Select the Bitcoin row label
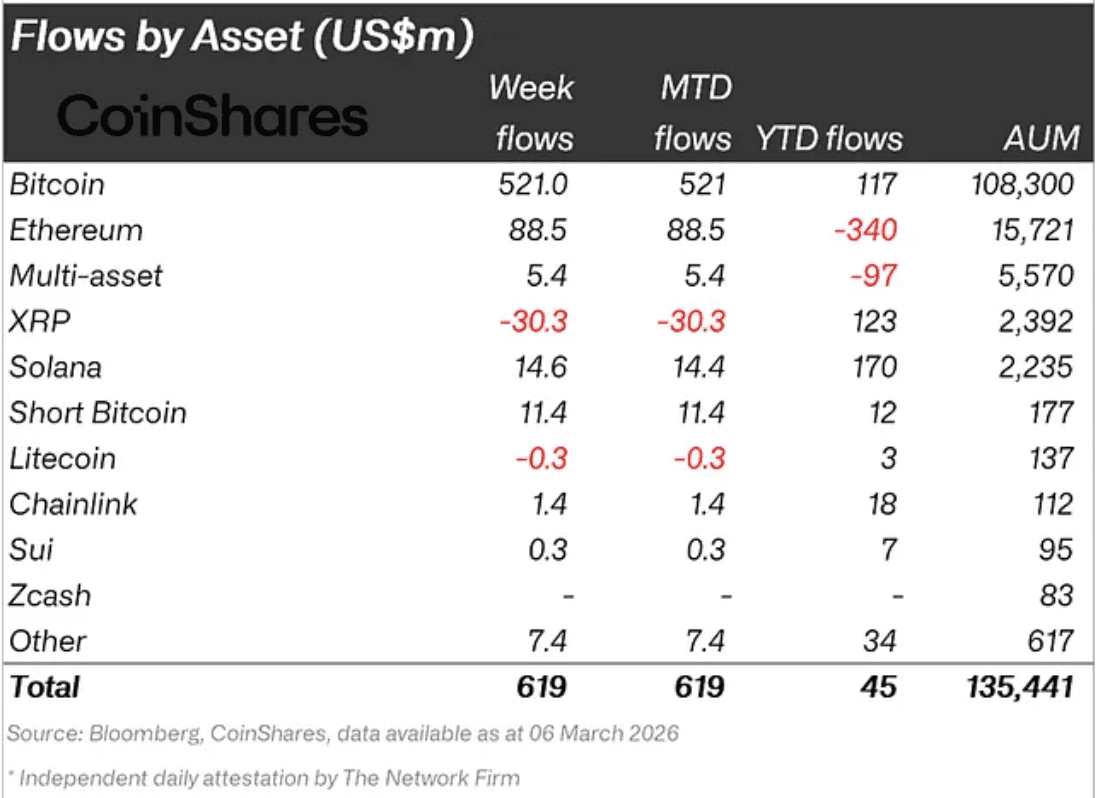The width and height of the screenshot is (1098, 798). pos(57,184)
